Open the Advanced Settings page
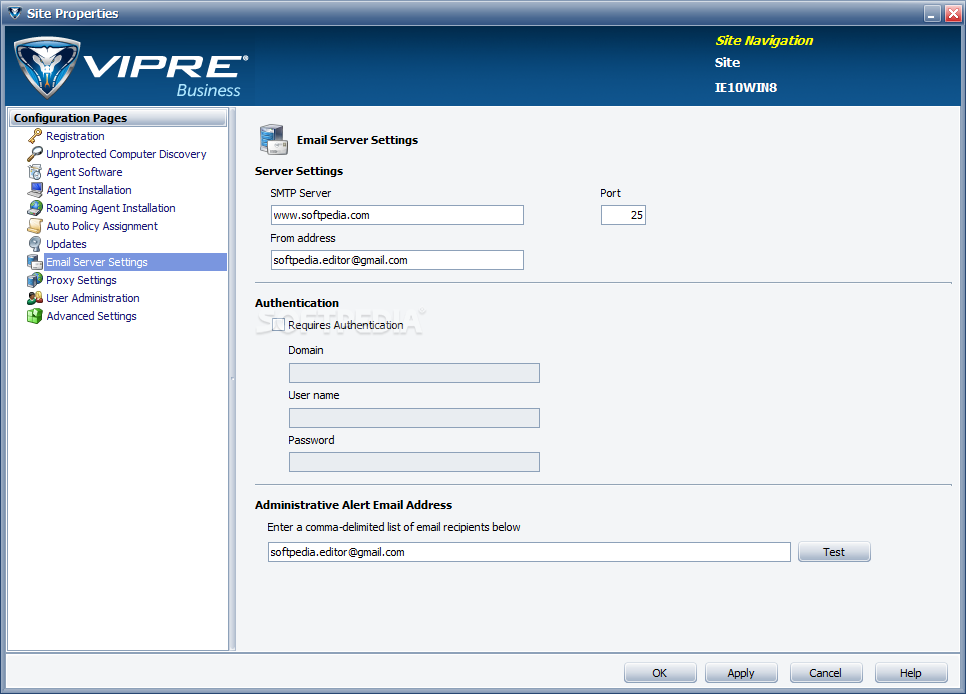 coord(91,316)
